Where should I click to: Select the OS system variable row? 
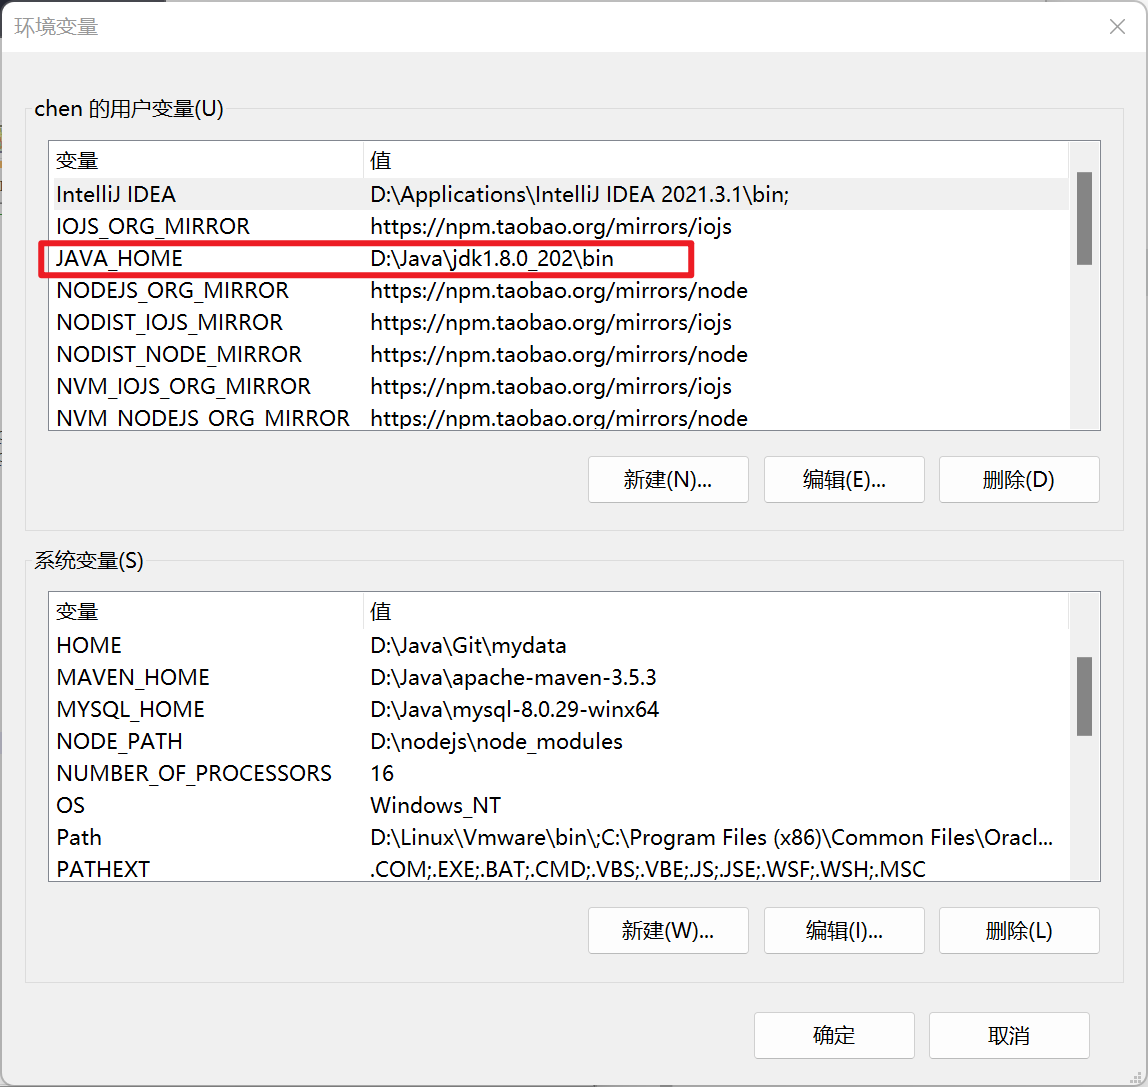[561, 805]
